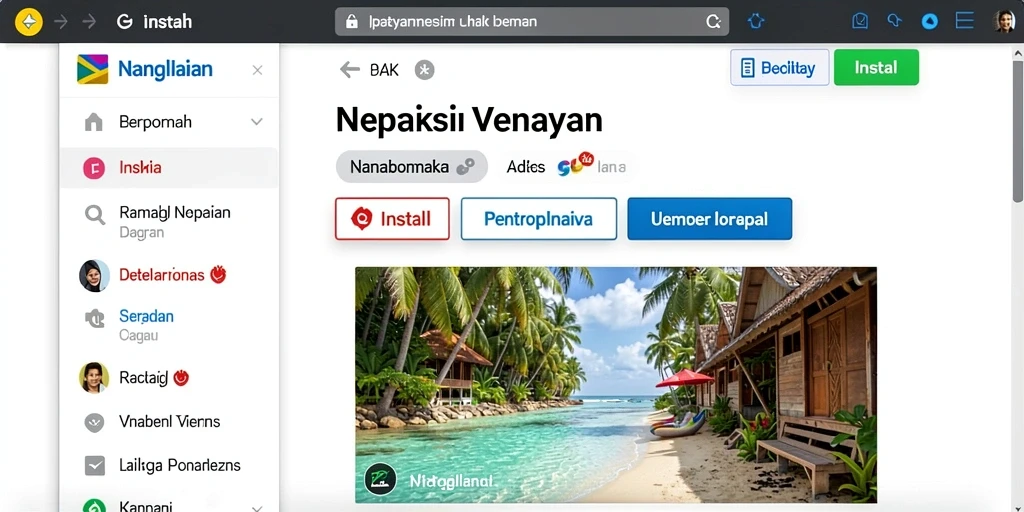1024x512 pixels.
Task: Expand the Kannani chevron
Action: (257, 507)
